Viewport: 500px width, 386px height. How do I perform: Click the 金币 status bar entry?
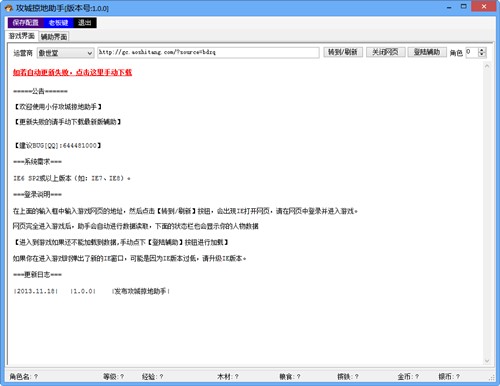(408, 377)
